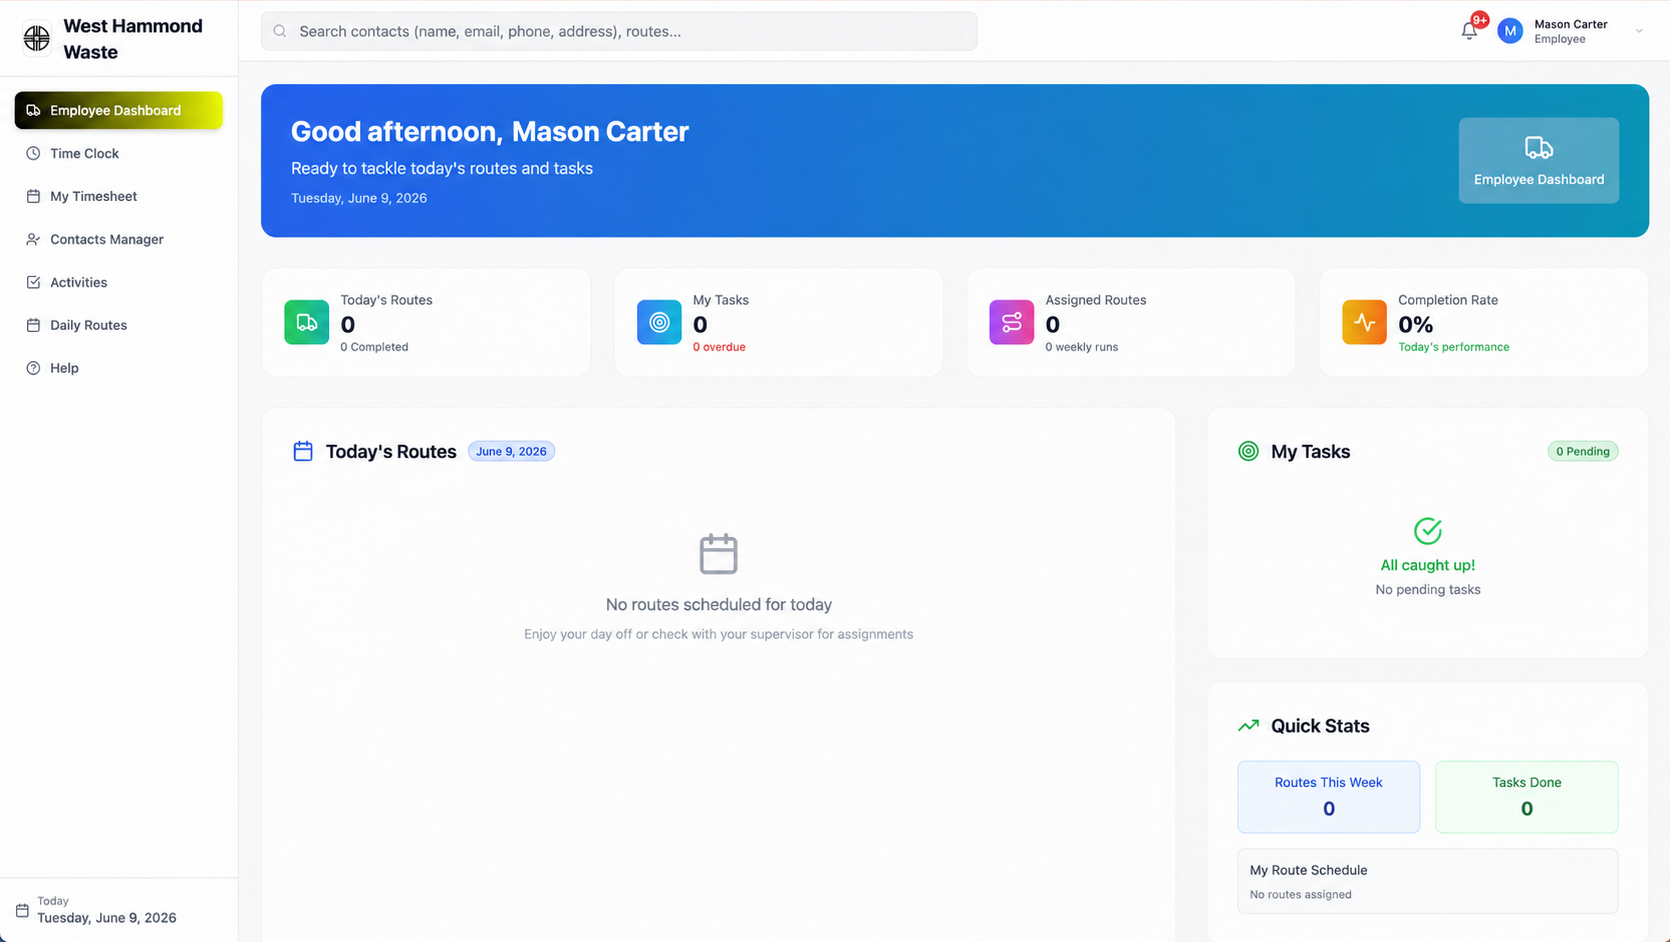Image resolution: width=1670 pixels, height=942 pixels.
Task: Click the Routes This Week tile
Action: pos(1328,797)
